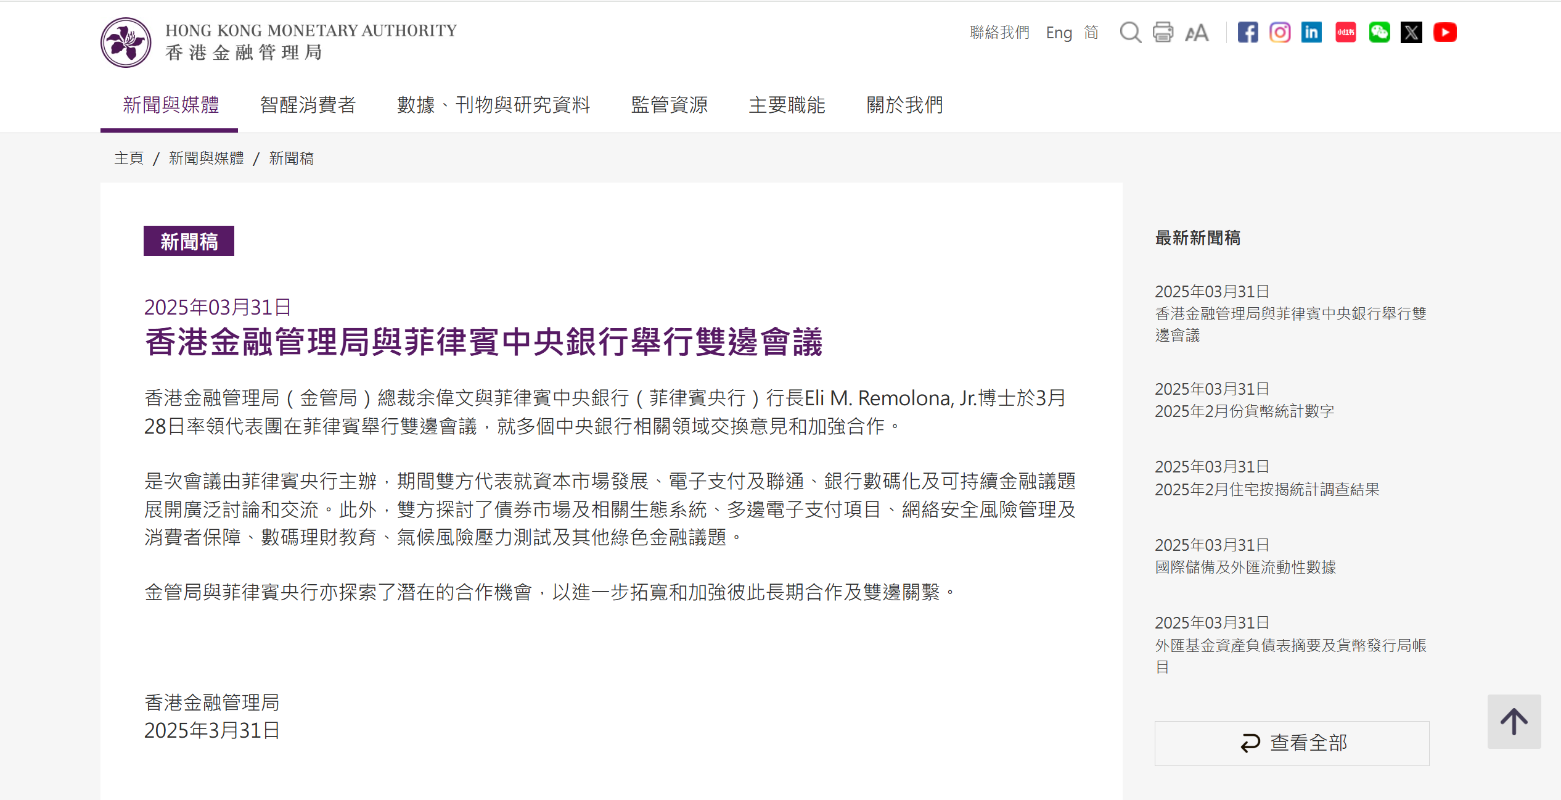Visit the LinkedIn icon link
The width and height of the screenshot is (1561, 800).
click(1312, 32)
